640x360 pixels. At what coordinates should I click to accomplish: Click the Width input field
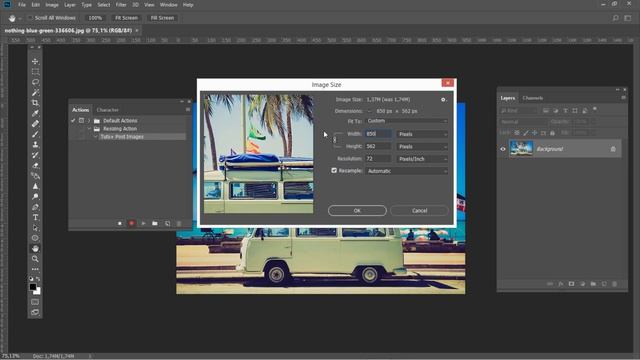point(378,134)
